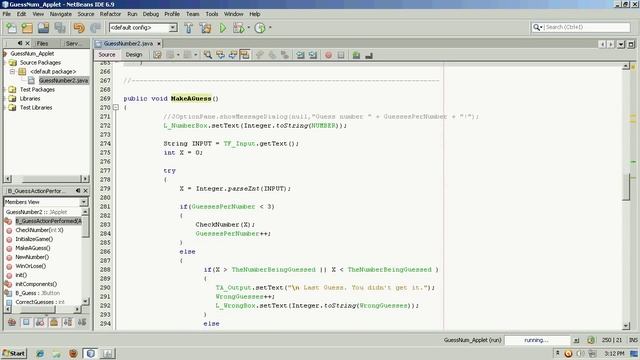Click Find Selection magnifier in editor toolbar

coord(208,55)
